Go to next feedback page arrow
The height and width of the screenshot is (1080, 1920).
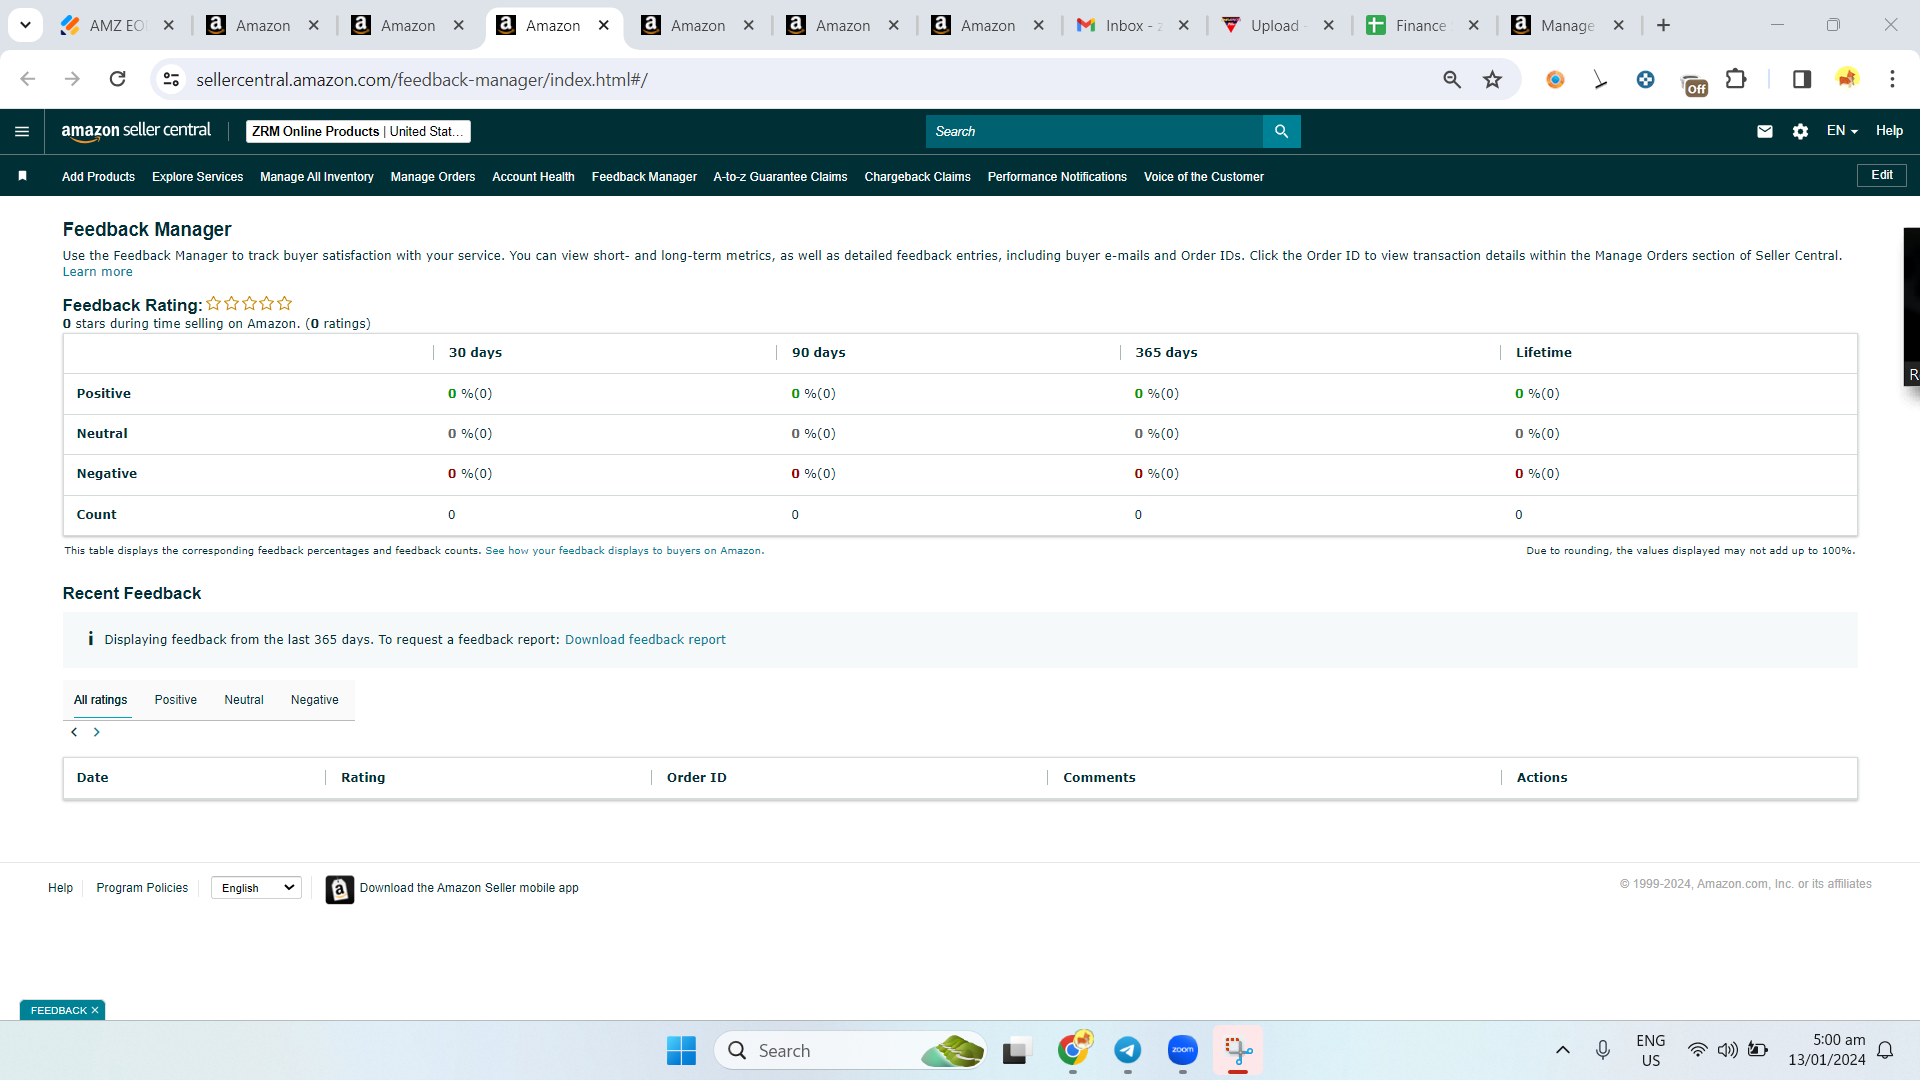point(97,732)
